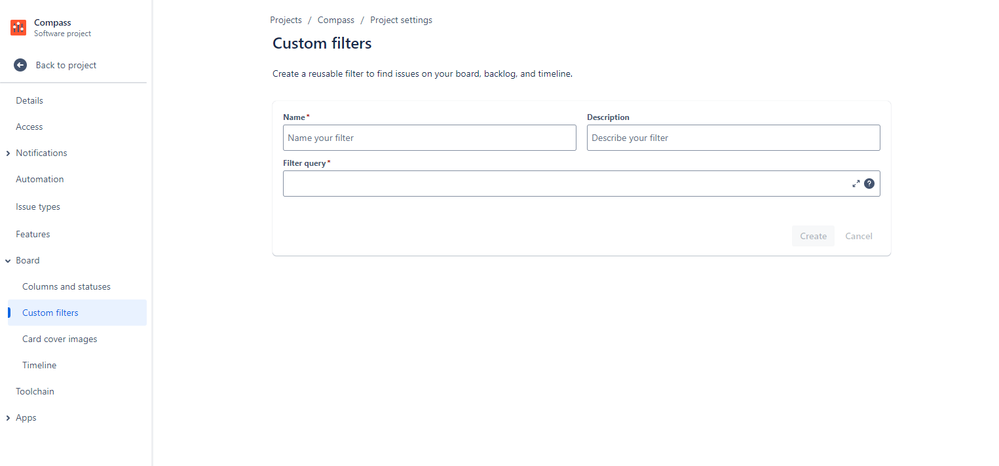The width and height of the screenshot is (999, 466).
Task: Click the Project settings breadcrumb link
Action: pyautogui.click(x=401, y=20)
